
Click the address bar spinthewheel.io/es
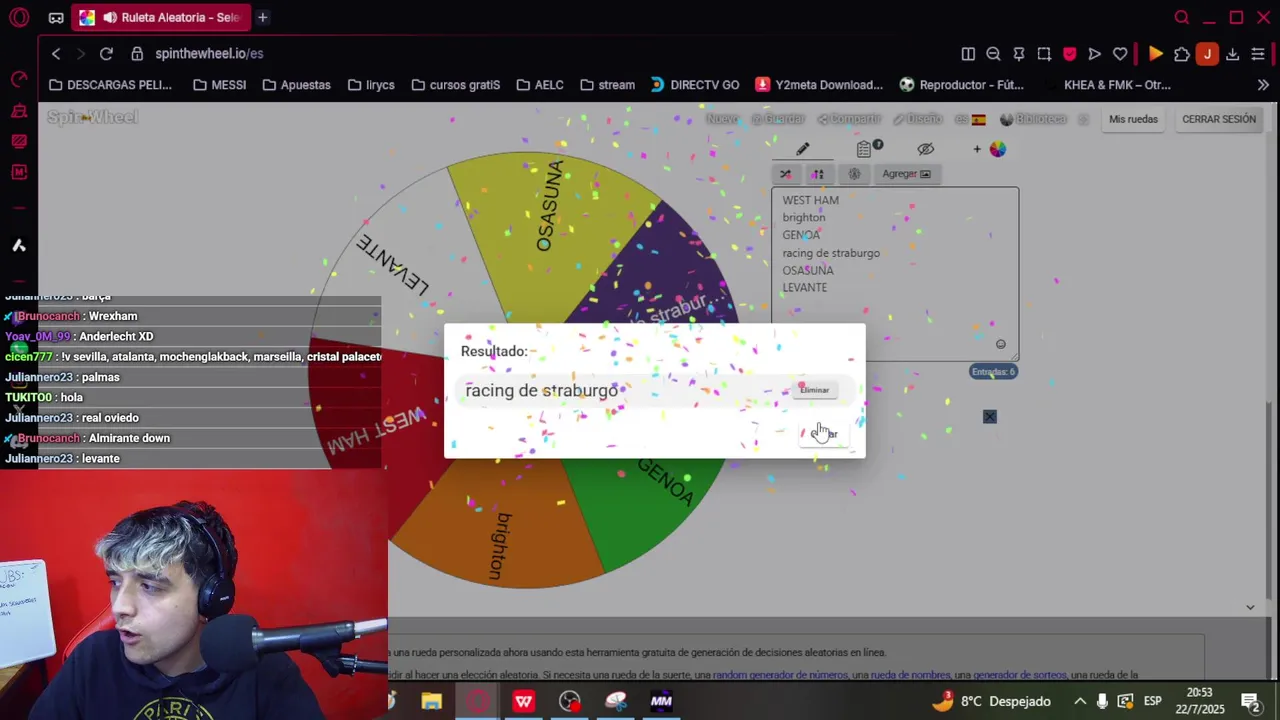click(x=209, y=53)
